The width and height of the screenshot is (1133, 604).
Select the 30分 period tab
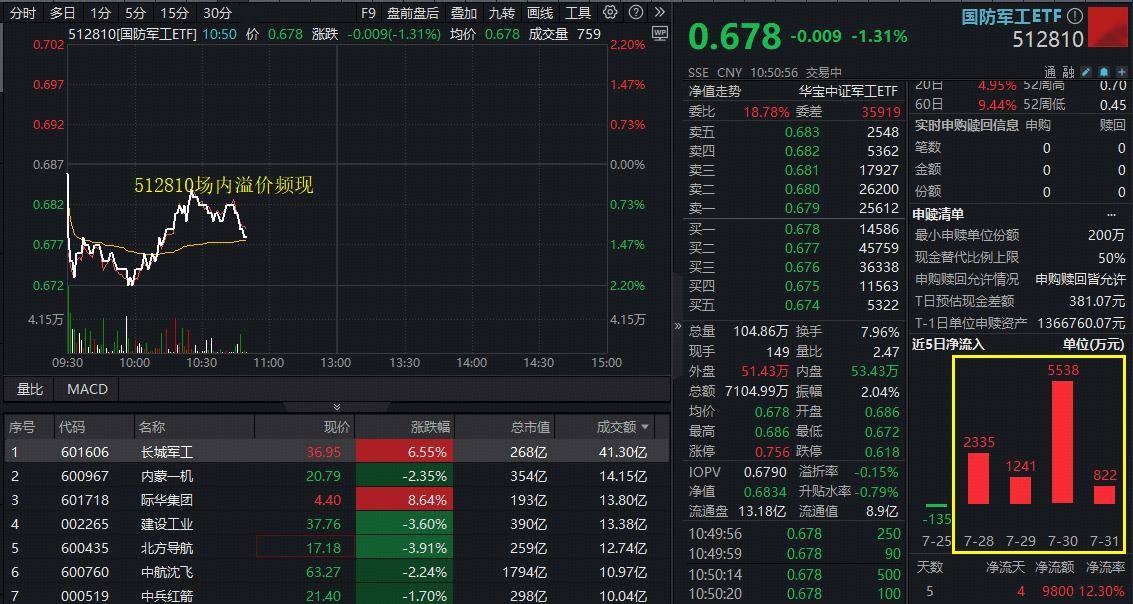[x=217, y=12]
